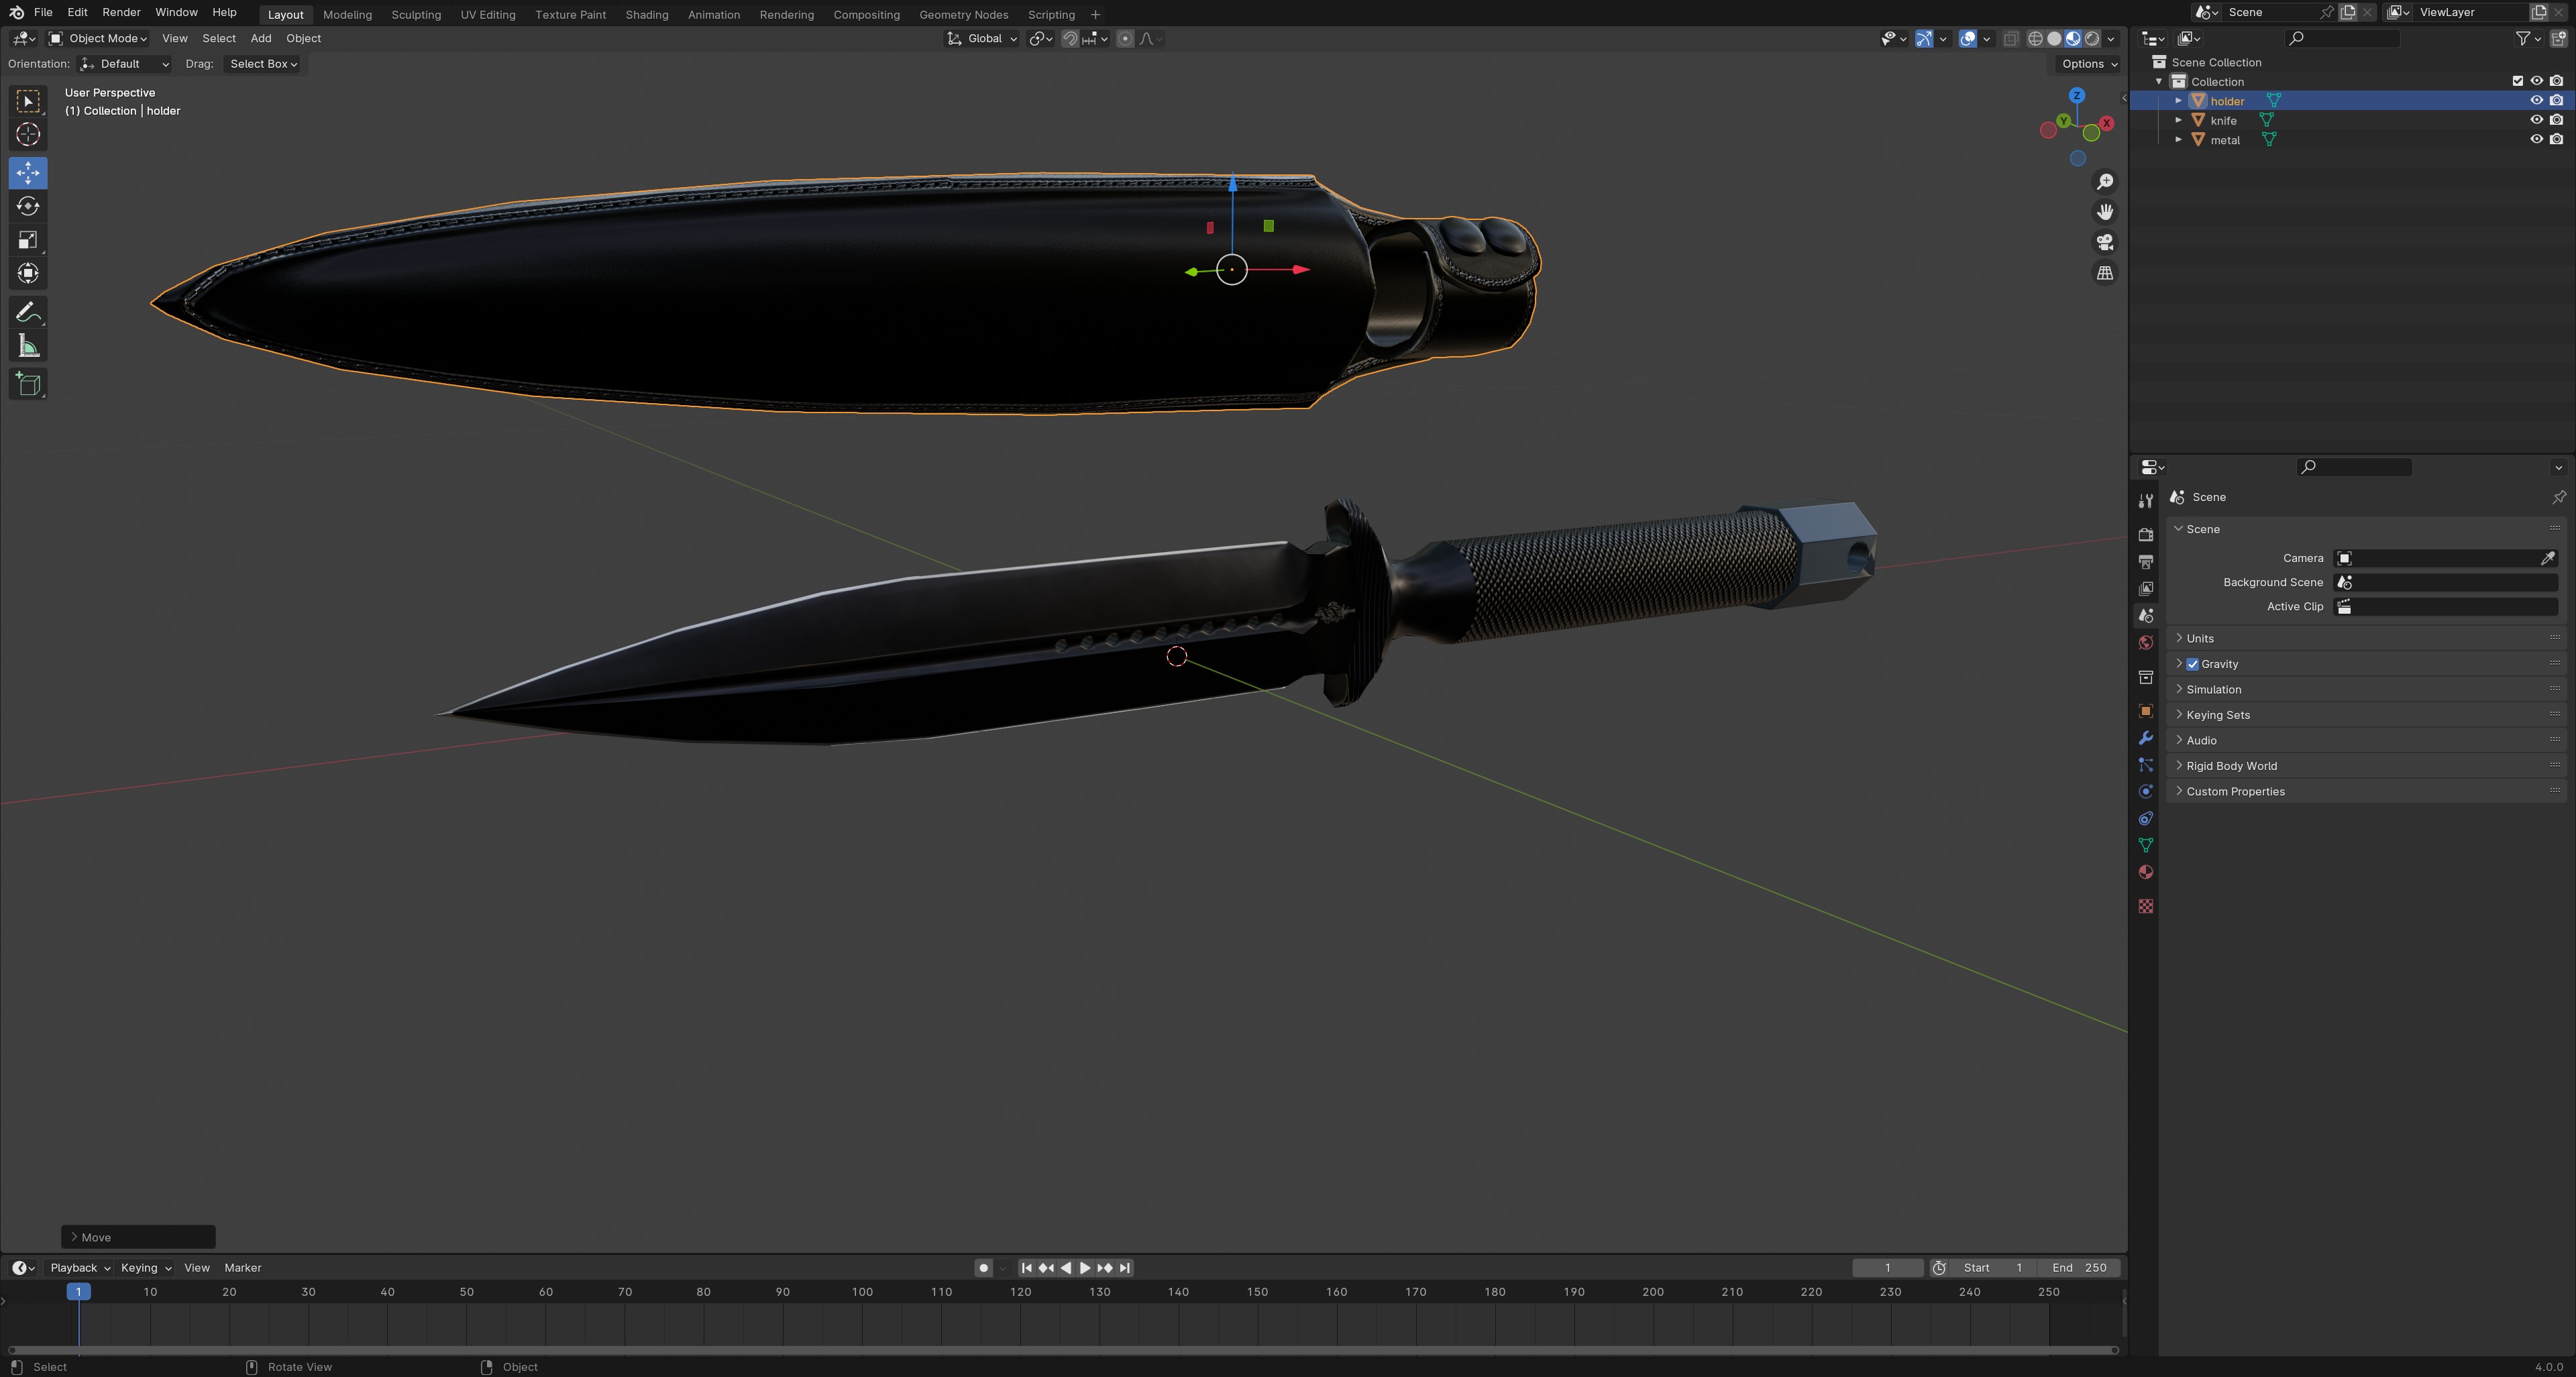Open the viewport Add menu
Screen dimensions: 2576x1377
point(260,38)
